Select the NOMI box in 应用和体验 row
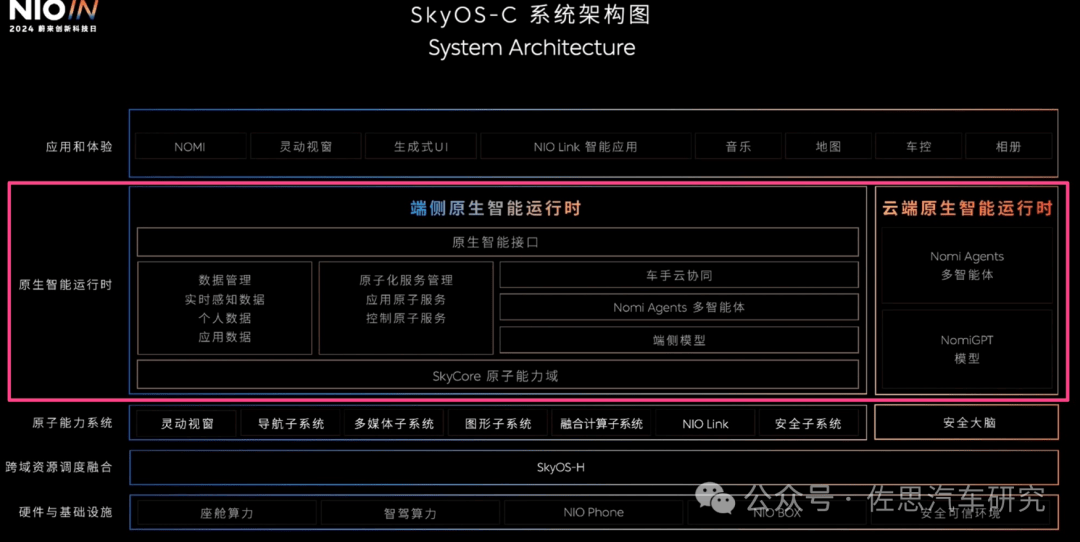 click(x=190, y=147)
